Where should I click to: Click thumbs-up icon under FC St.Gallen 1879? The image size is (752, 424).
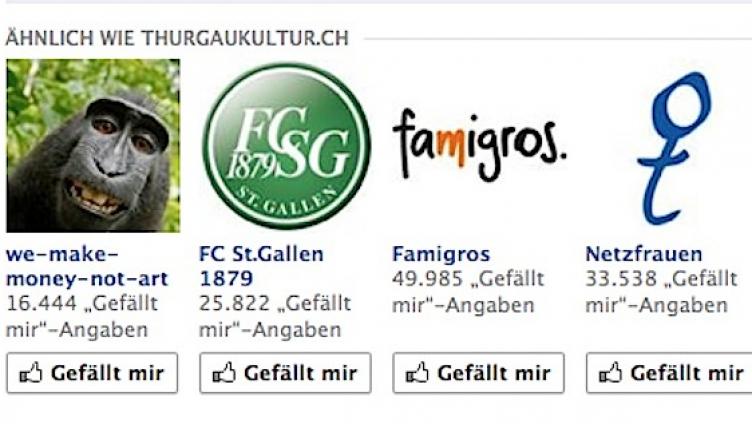(224, 373)
